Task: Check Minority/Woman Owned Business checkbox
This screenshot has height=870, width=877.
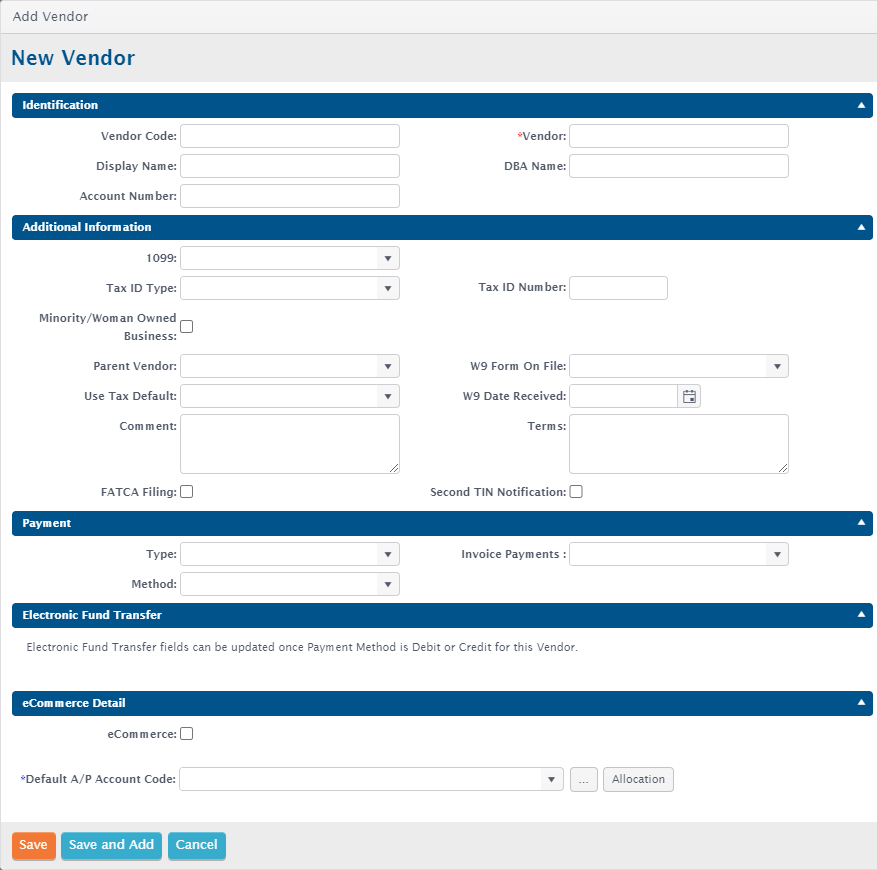Action: pyautogui.click(x=187, y=327)
